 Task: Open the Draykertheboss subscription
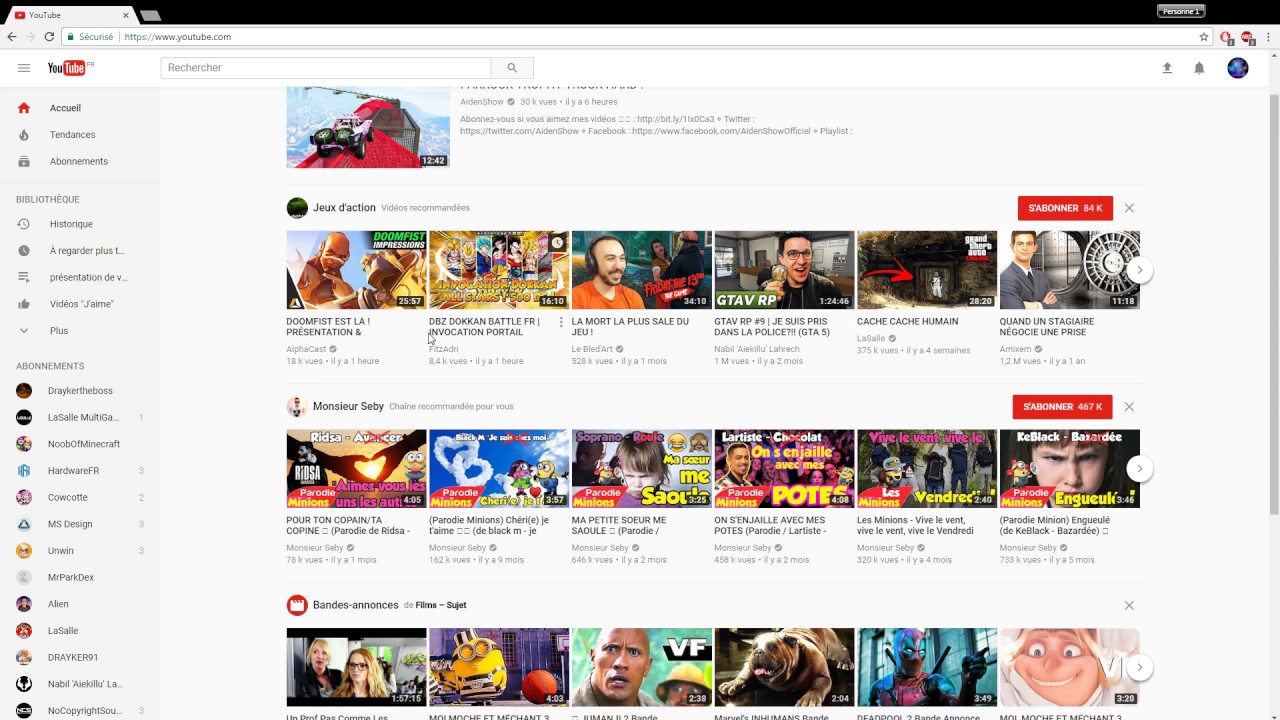[x=80, y=391]
